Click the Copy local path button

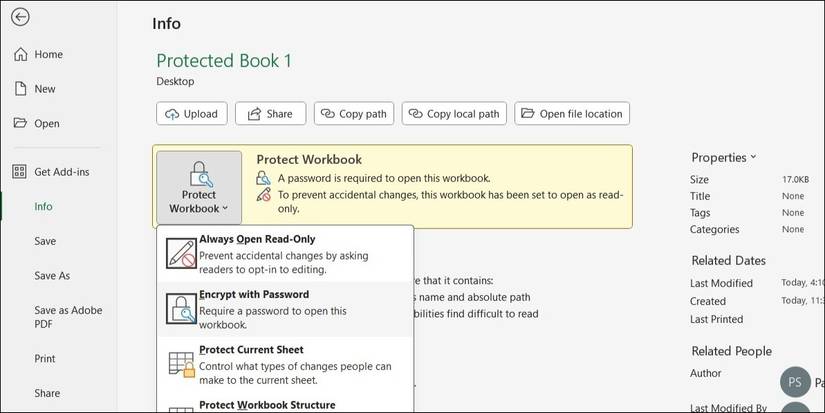pos(454,114)
